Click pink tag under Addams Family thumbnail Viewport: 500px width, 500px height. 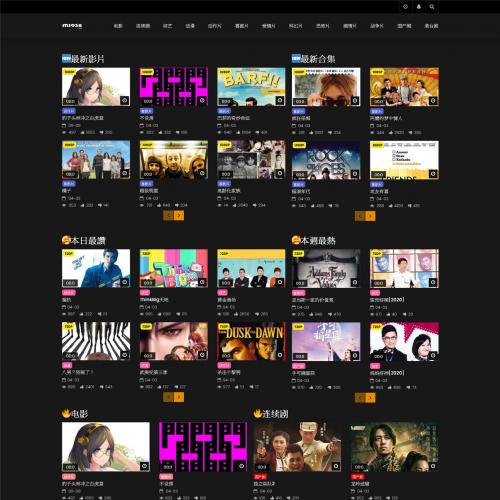click(298, 293)
